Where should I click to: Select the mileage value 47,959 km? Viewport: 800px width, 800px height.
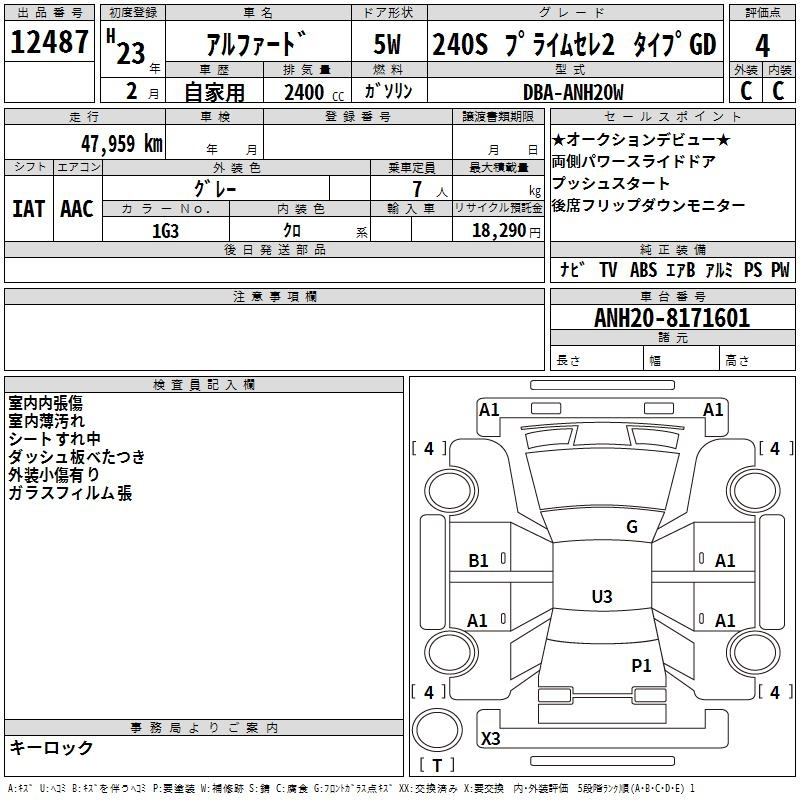click(x=108, y=143)
